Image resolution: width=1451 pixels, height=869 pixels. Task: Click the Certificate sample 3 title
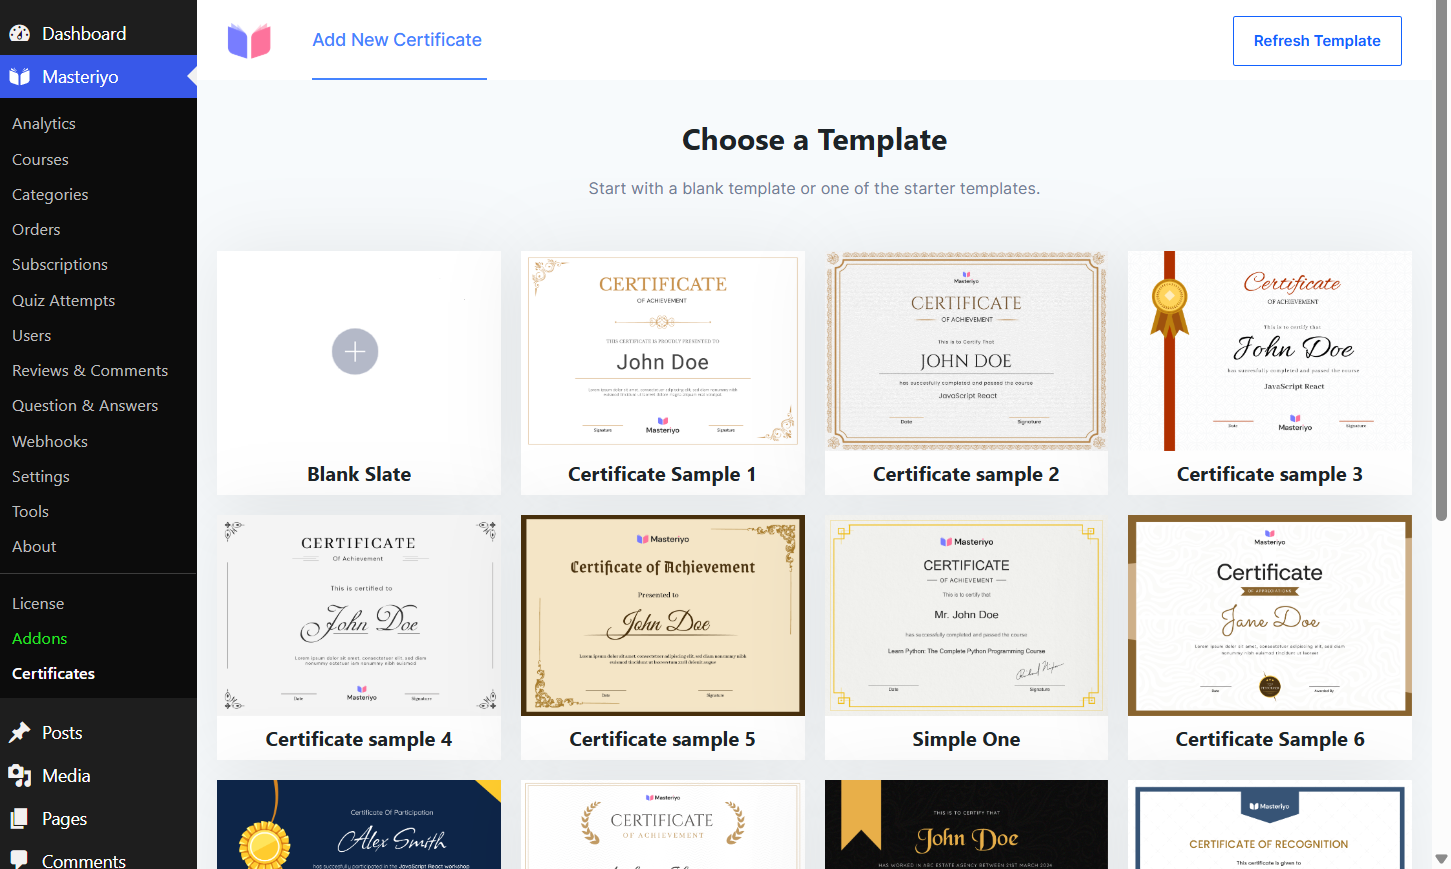(x=1270, y=474)
